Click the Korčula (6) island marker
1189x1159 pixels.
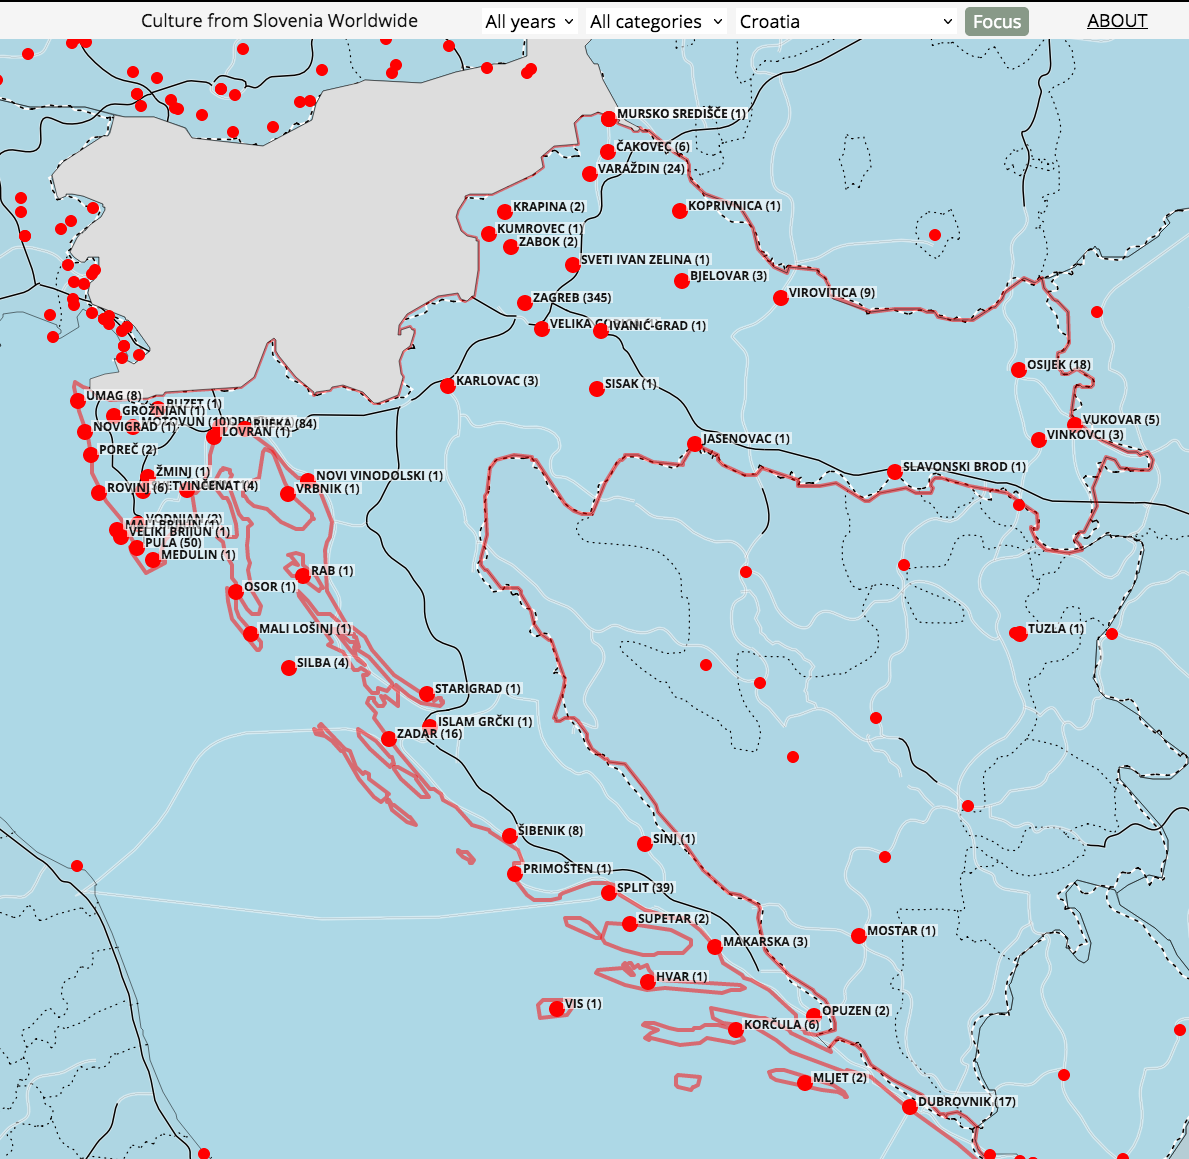737,1027
